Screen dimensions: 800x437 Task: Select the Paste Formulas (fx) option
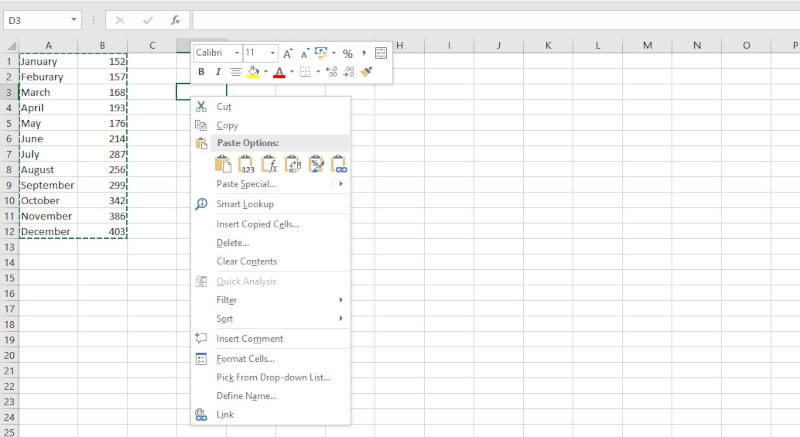269,164
